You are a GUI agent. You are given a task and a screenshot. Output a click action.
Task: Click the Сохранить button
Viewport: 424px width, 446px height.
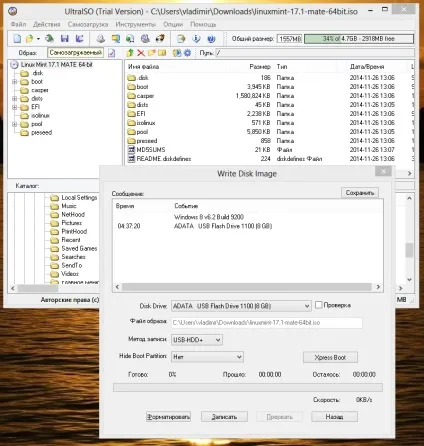coord(360,193)
